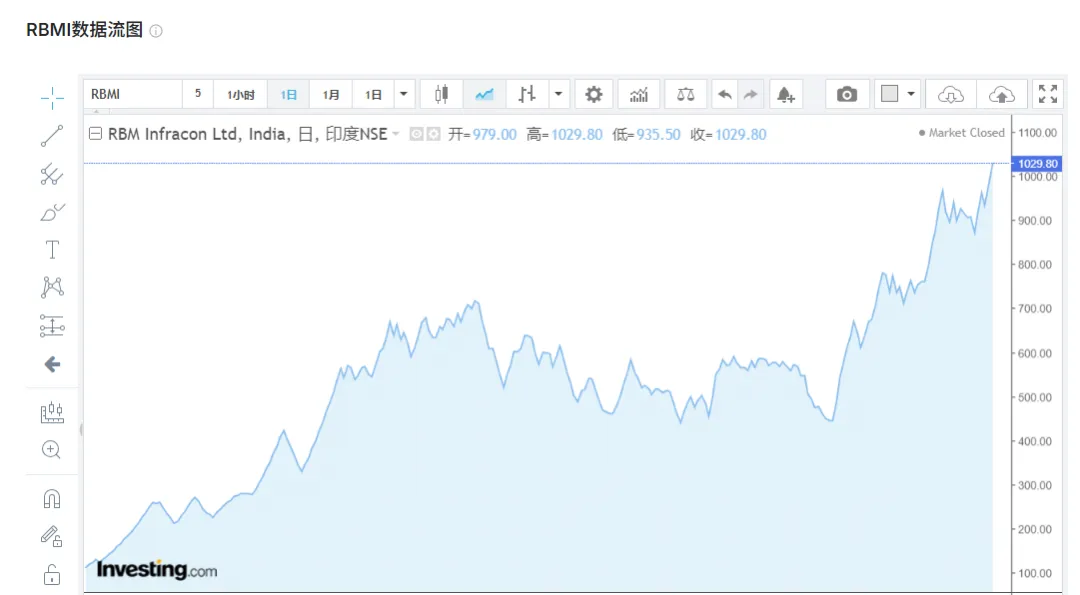Open the candles-with-ruler tool in left toolbar
Screen dimensions: 1080x595
[x=52, y=413]
